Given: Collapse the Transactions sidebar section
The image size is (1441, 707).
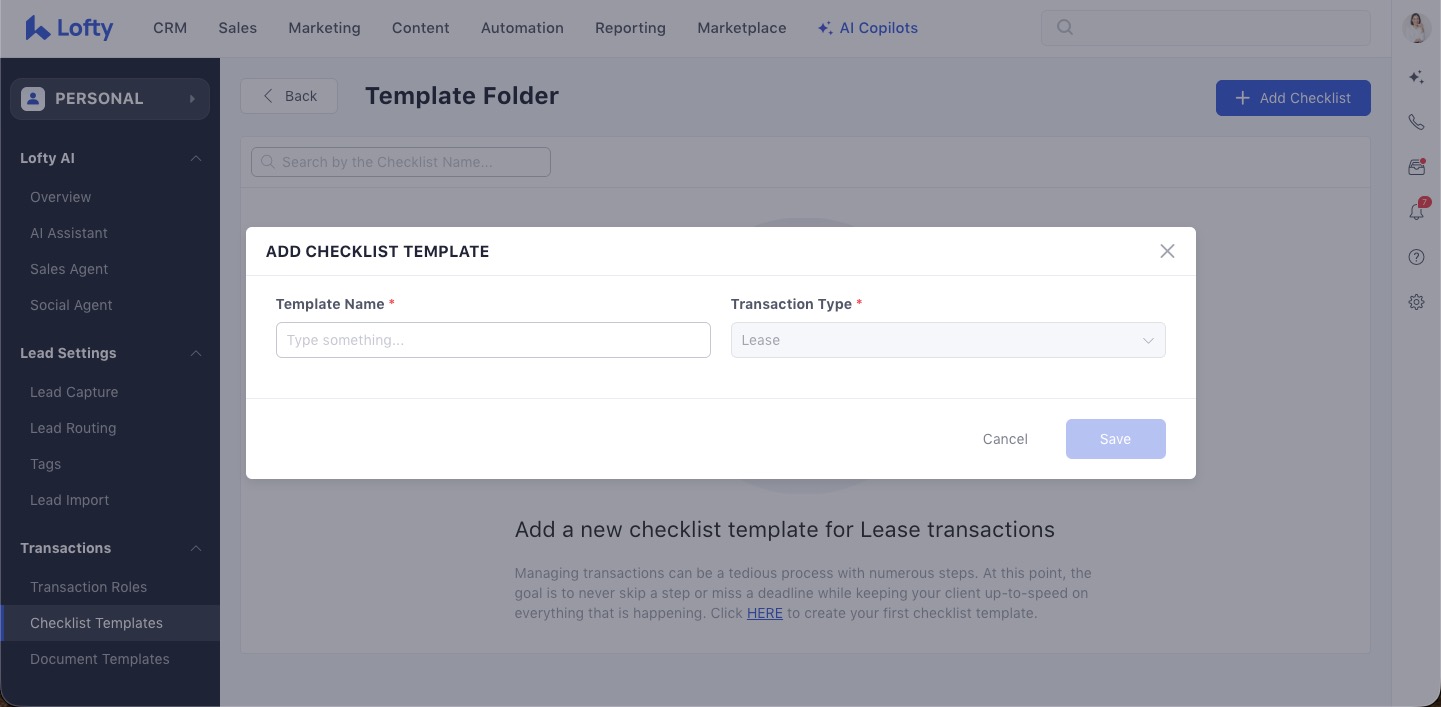Looking at the screenshot, I should pos(196,548).
